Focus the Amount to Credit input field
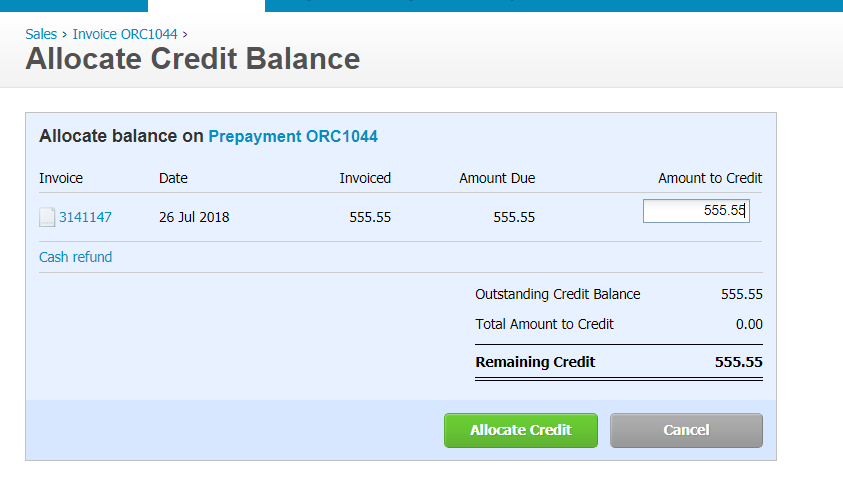The image size is (843, 499). [x=695, y=211]
